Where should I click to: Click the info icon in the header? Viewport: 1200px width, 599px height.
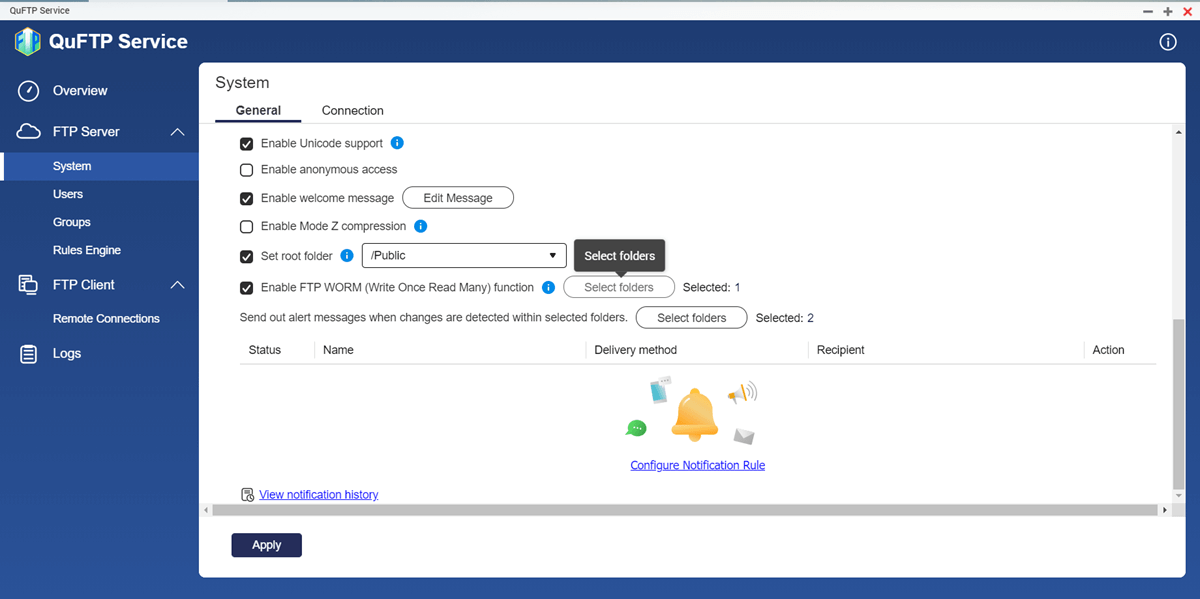(1167, 42)
